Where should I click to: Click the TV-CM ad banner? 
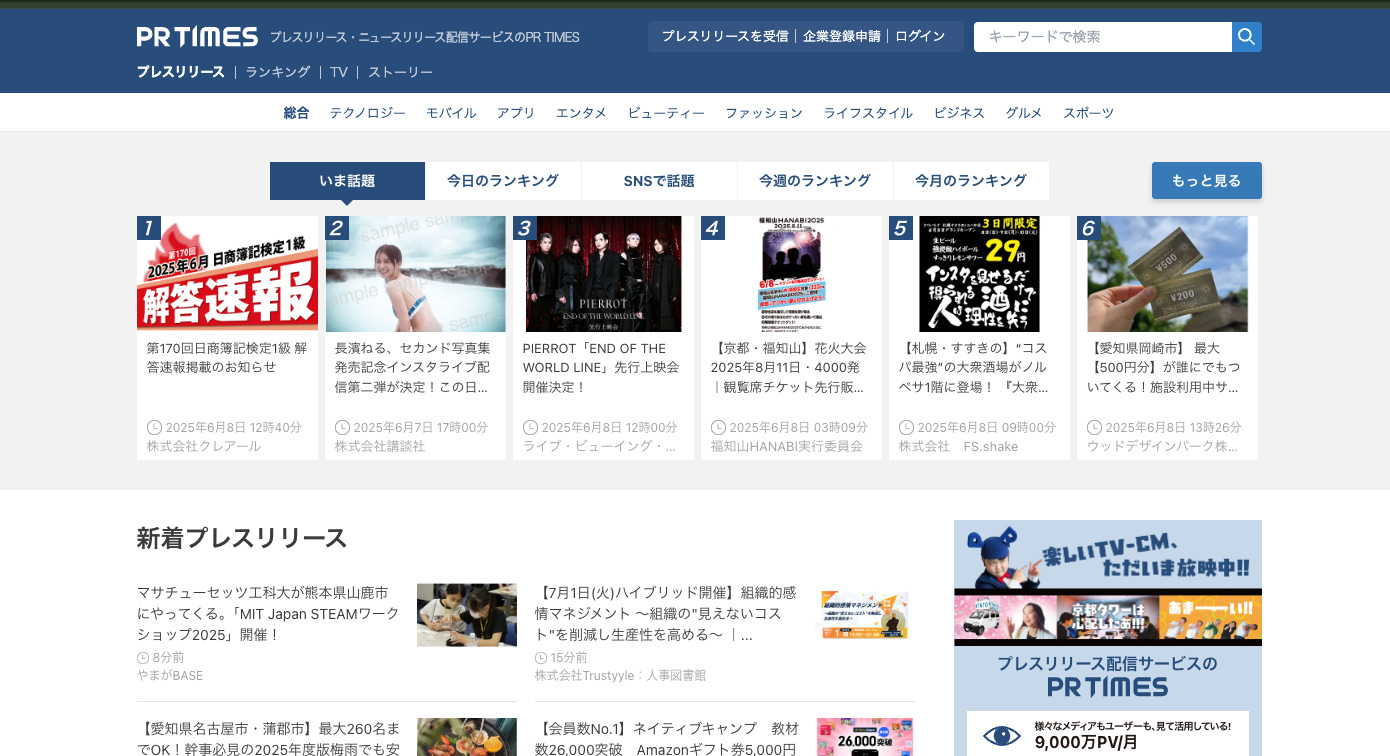pos(1108,582)
